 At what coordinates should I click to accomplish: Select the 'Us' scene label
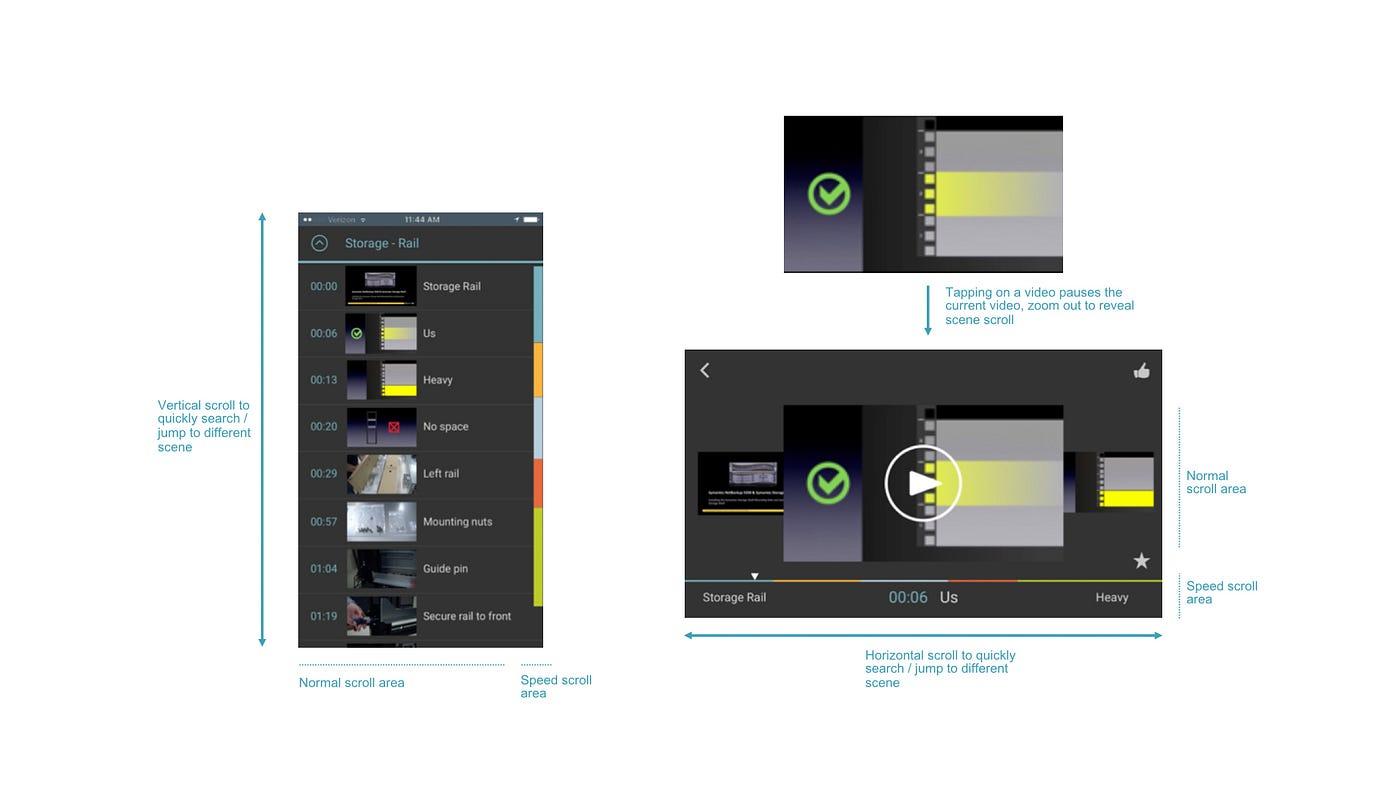coord(429,333)
